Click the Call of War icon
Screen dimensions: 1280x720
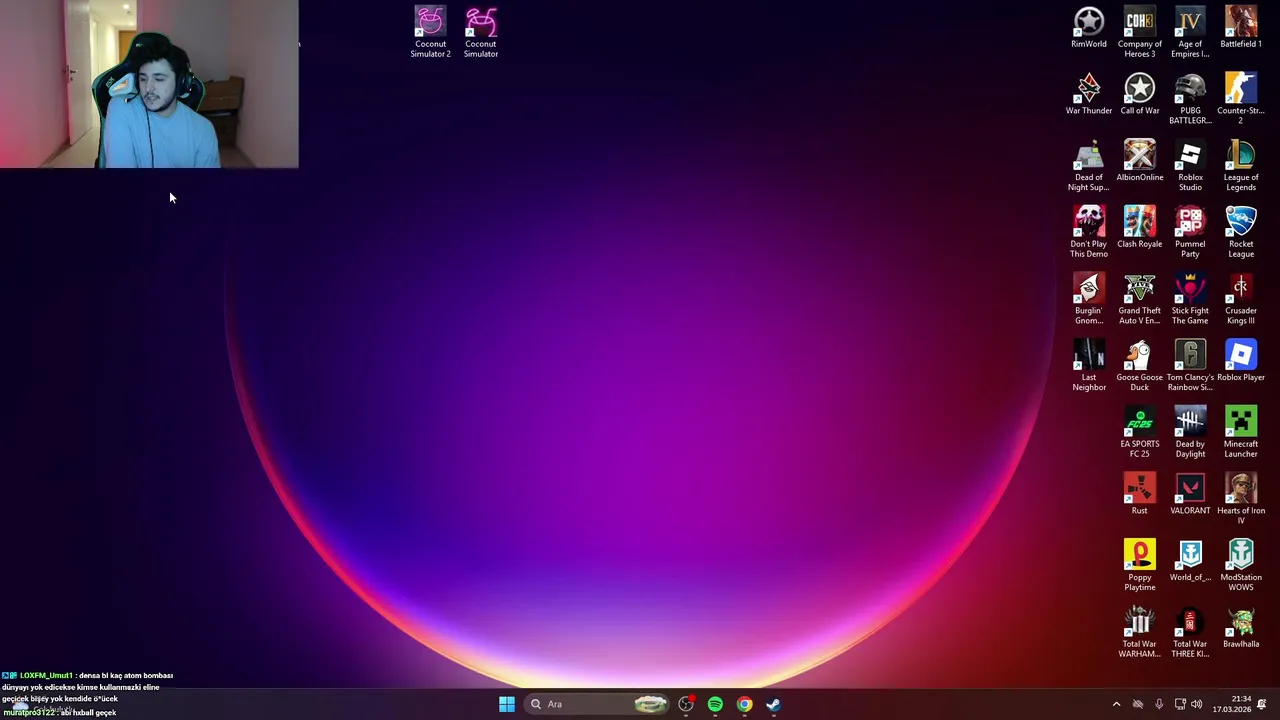pos(1139,94)
